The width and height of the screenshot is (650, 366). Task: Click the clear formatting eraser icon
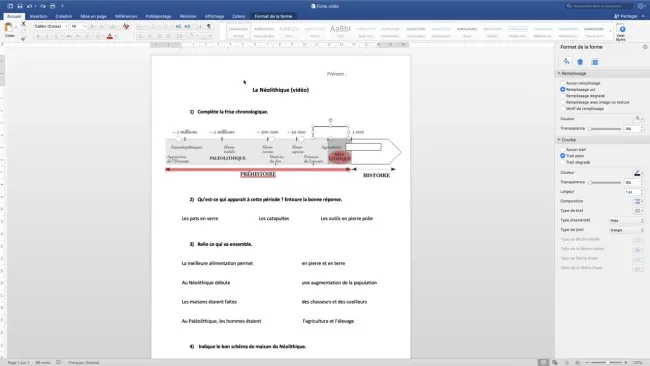[x=126, y=26]
